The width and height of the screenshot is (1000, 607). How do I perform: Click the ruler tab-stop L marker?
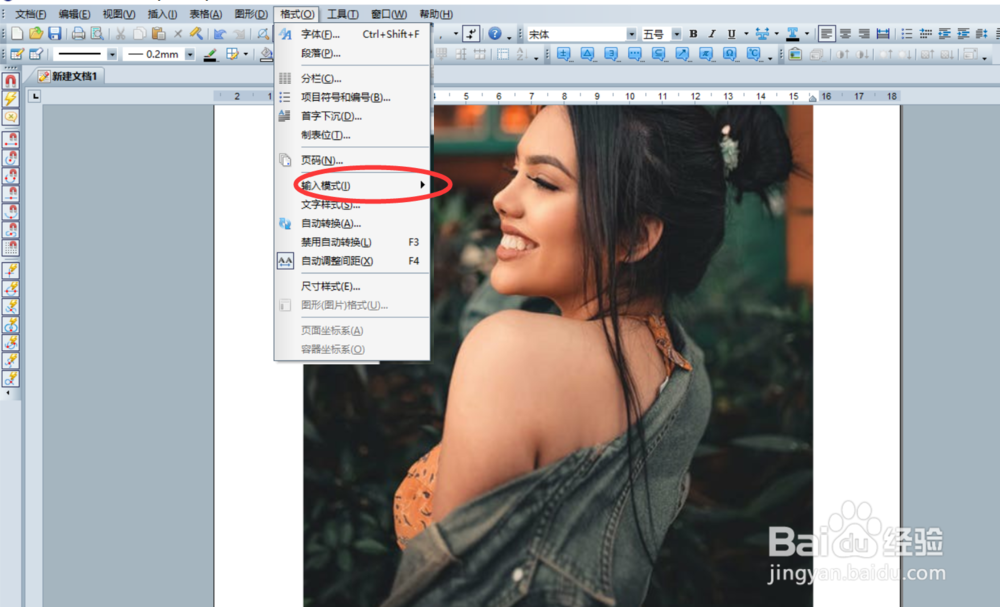coord(35,96)
